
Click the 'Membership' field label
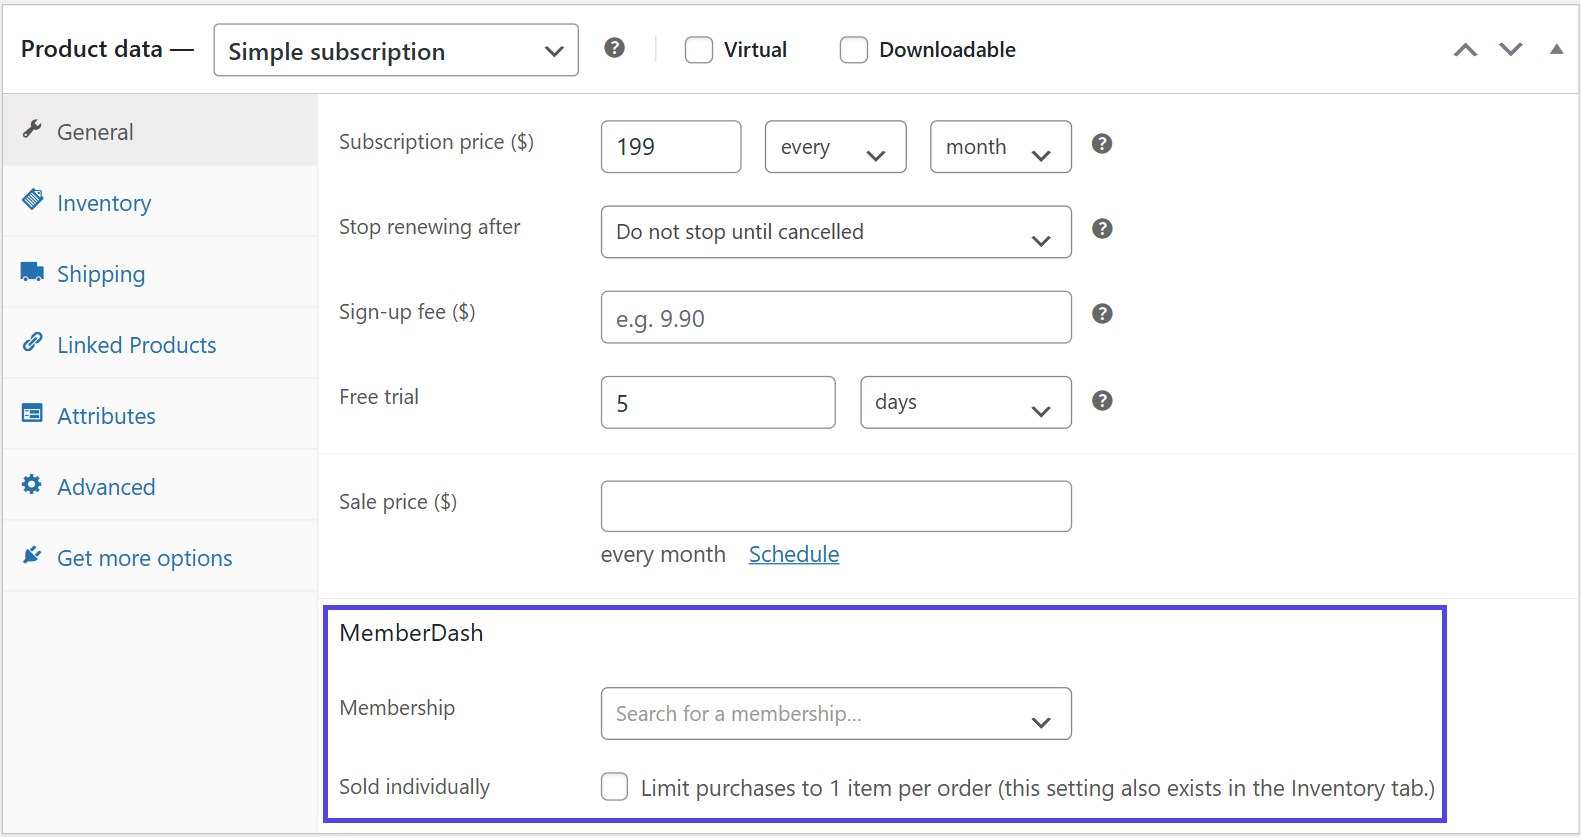[x=397, y=708]
